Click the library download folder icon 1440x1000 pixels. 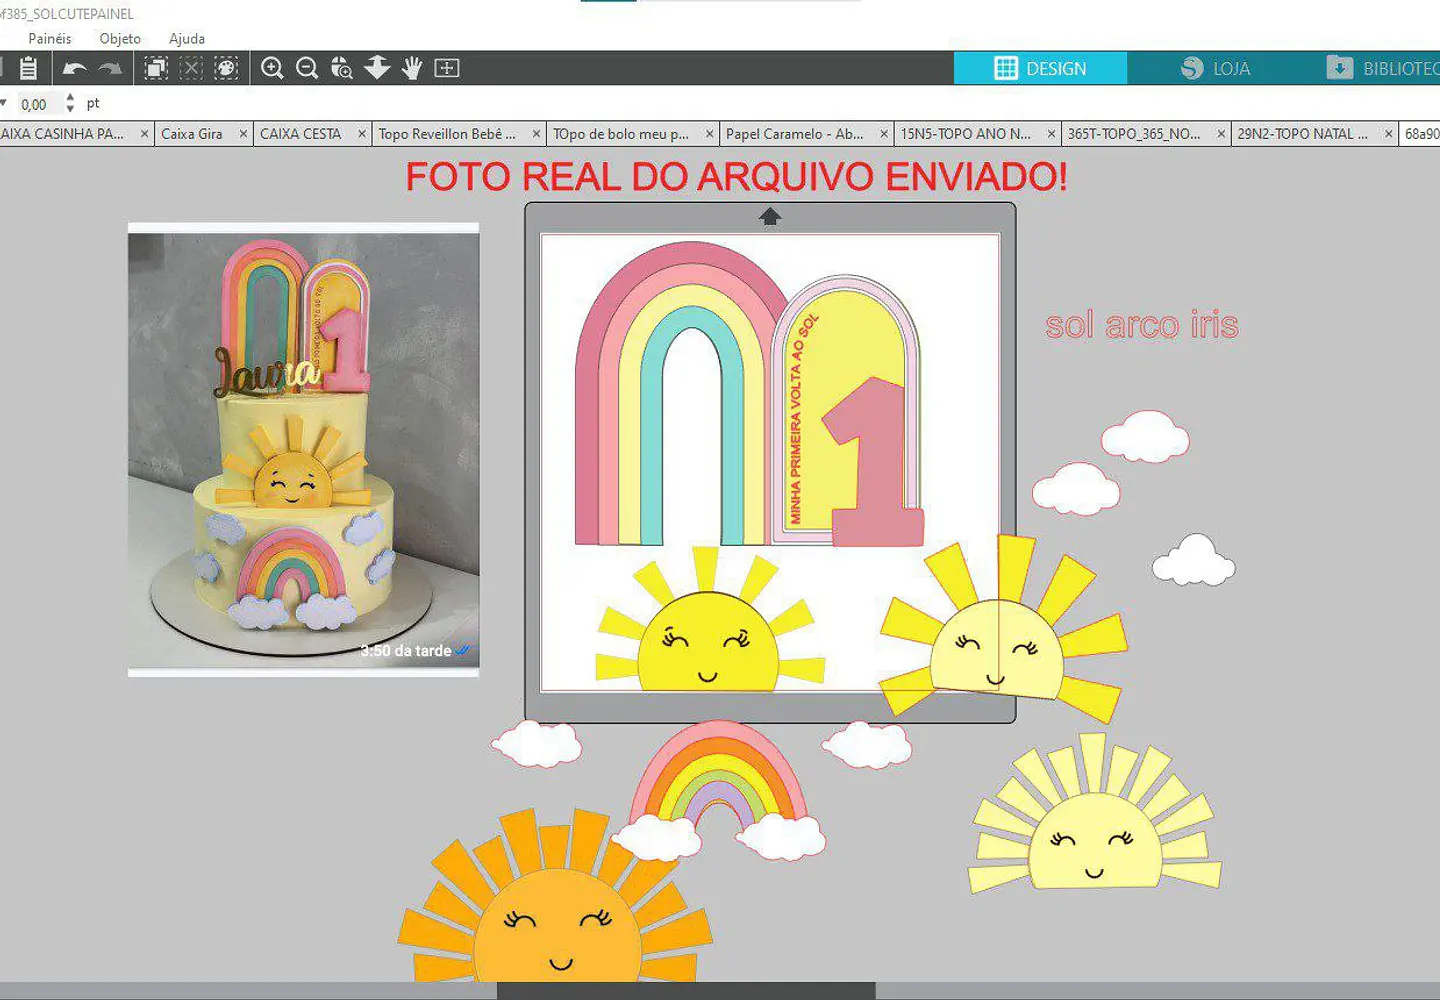[x=1339, y=68]
